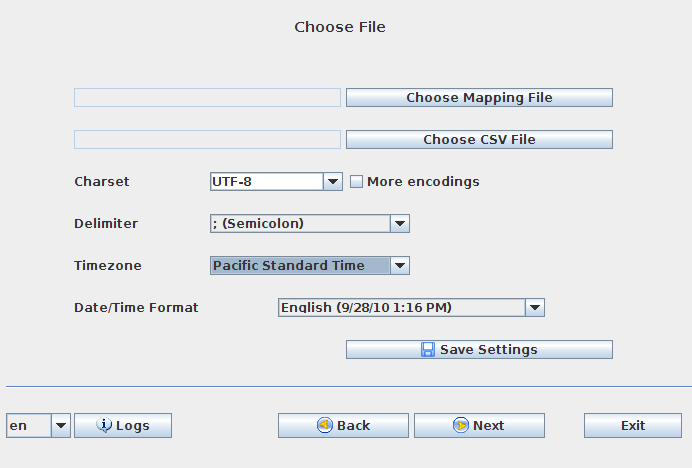Click the Exit button

[x=633, y=425]
